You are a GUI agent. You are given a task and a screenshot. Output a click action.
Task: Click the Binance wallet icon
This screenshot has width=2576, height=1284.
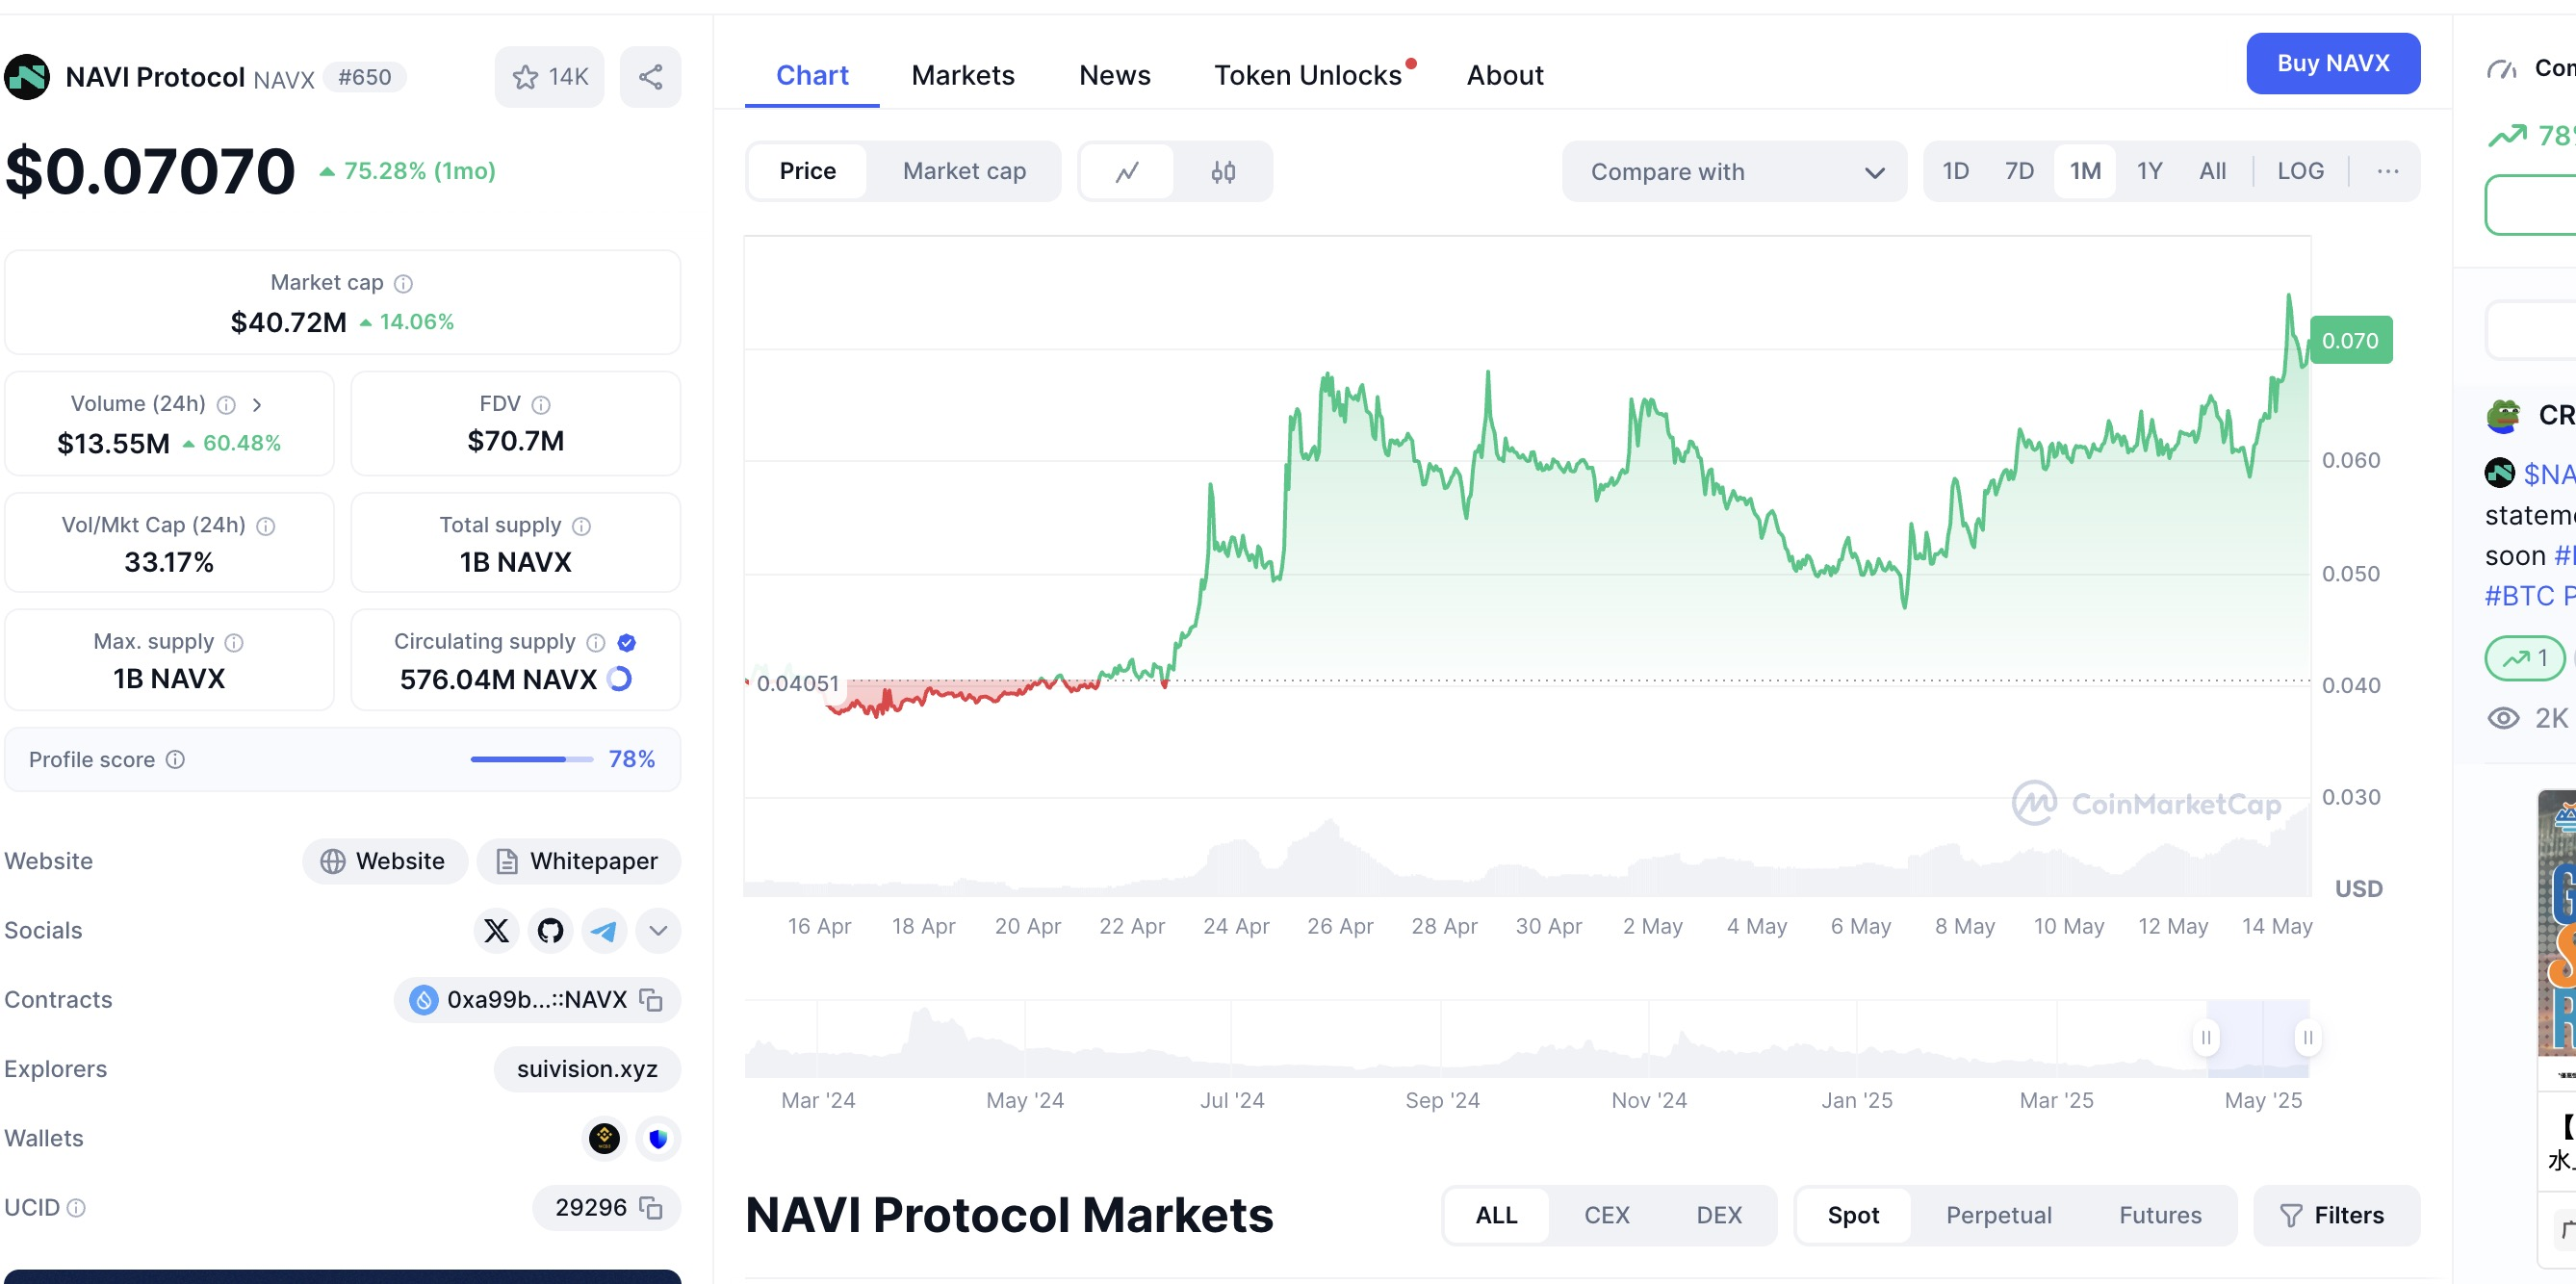coord(604,1138)
